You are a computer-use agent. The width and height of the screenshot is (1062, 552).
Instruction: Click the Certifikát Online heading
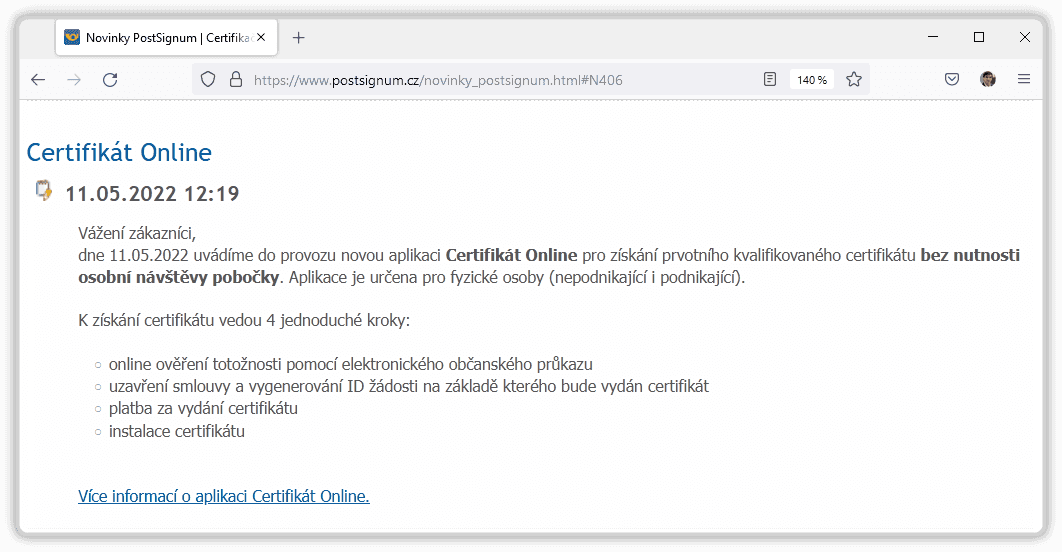tap(119, 152)
